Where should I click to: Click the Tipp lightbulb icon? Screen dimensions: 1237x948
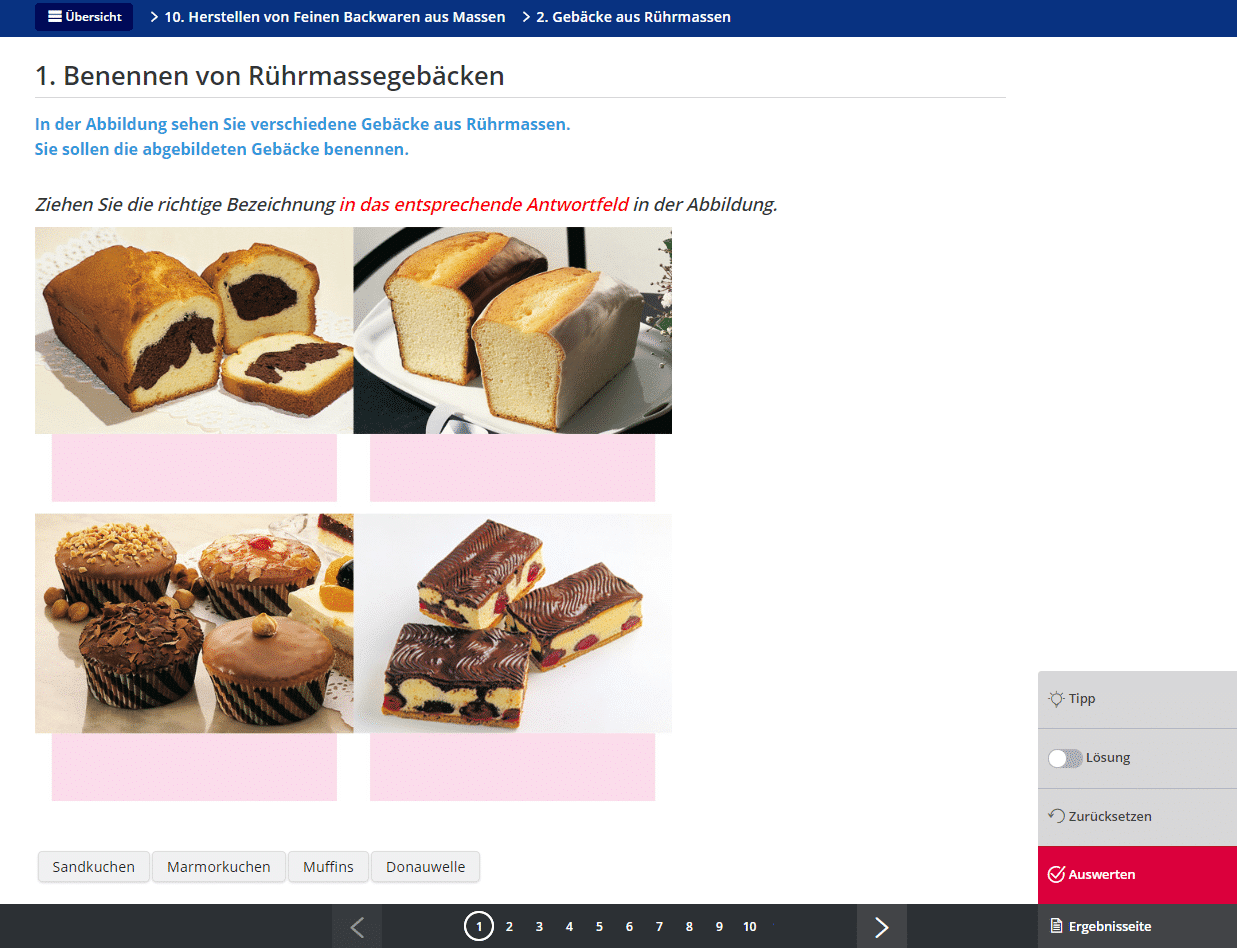(1056, 699)
